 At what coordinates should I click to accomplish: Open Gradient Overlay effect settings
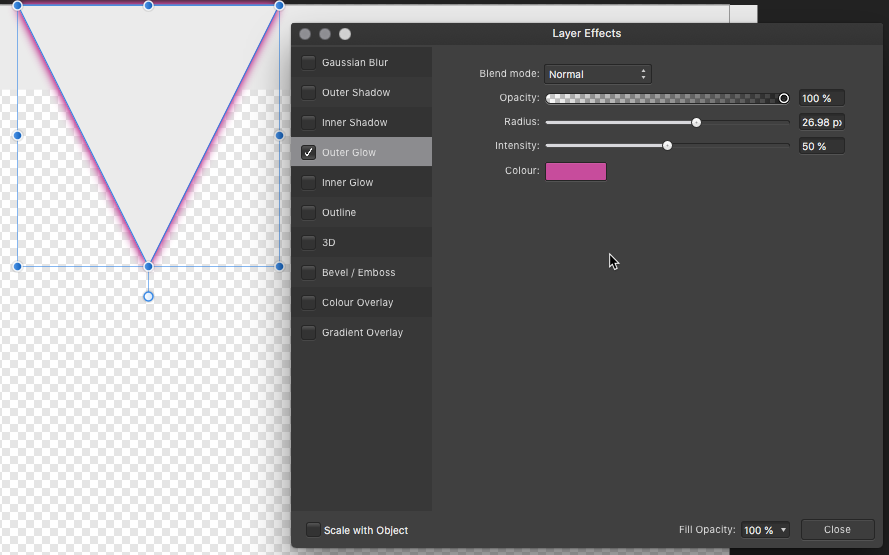(x=362, y=333)
